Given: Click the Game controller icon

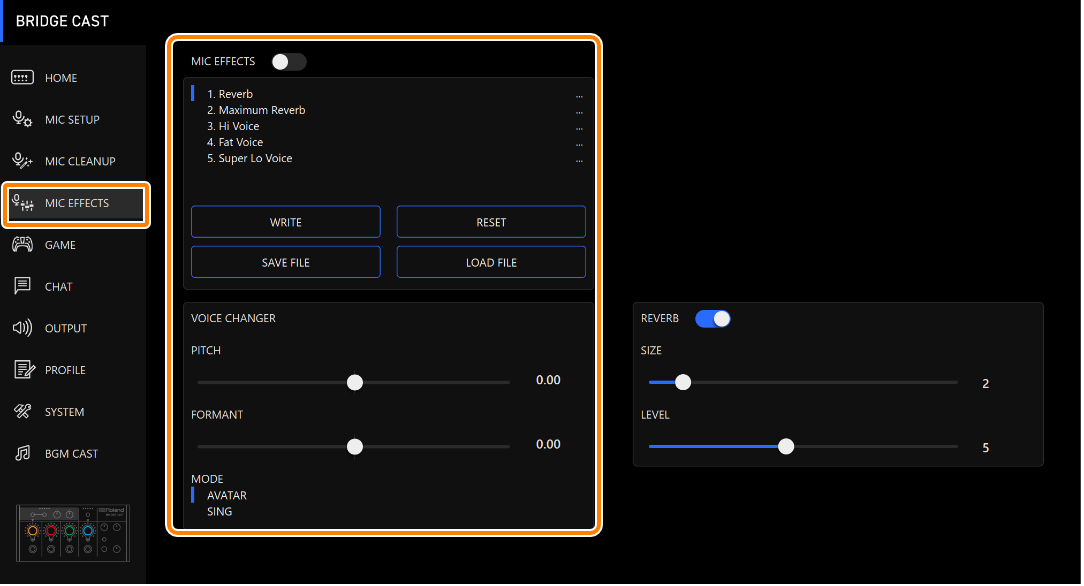Looking at the screenshot, I should click(22, 245).
